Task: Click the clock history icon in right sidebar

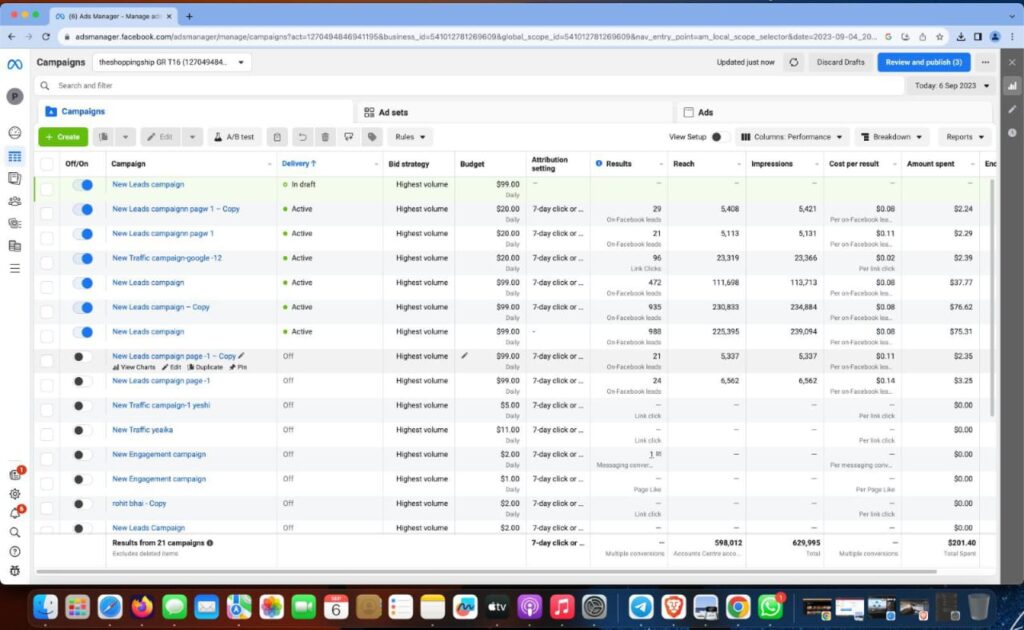Action: click(1012, 132)
